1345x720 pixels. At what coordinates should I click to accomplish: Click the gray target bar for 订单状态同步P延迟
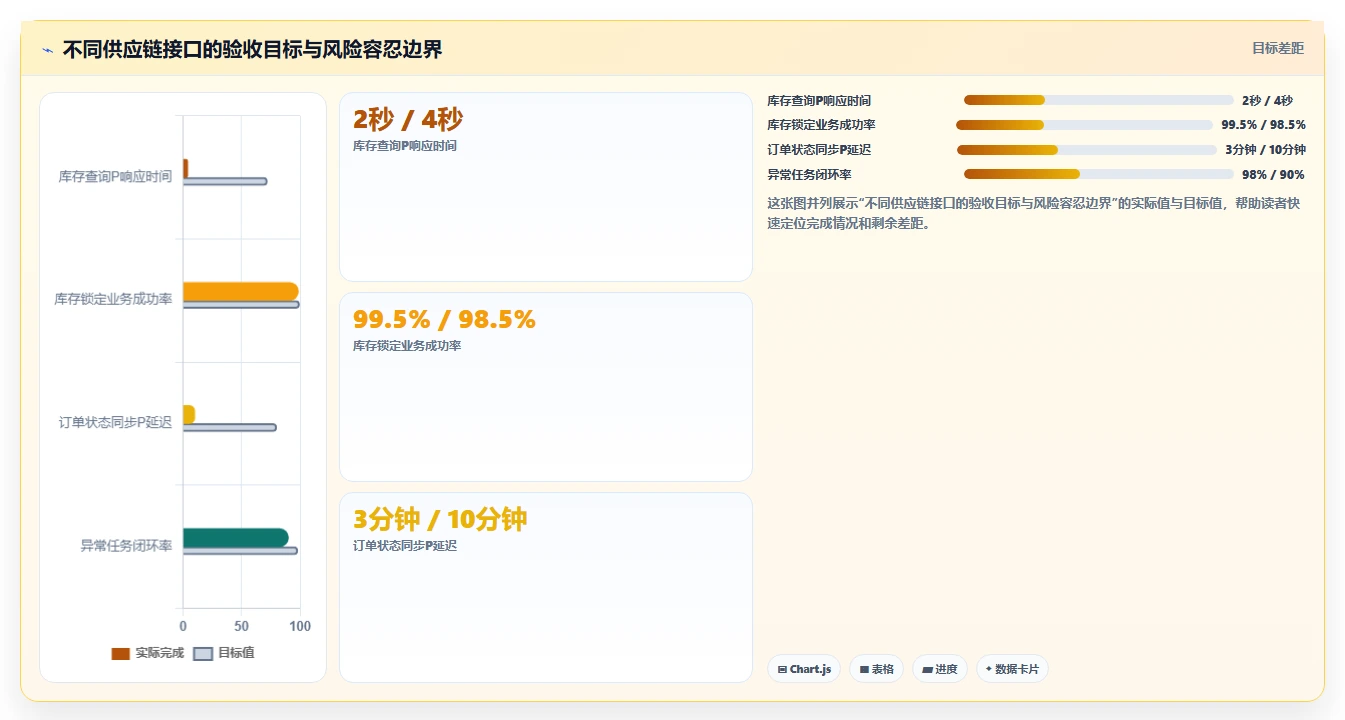click(229, 428)
